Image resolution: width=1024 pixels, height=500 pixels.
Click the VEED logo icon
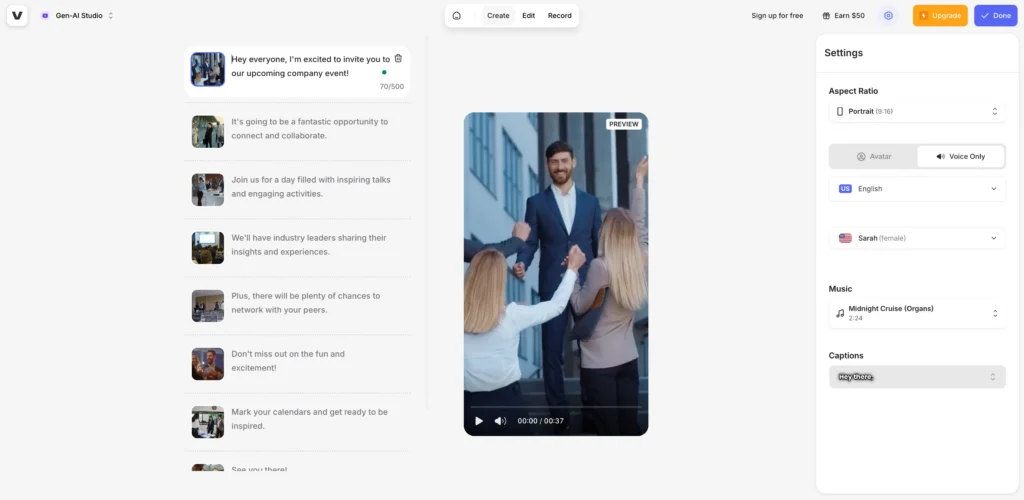click(x=17, y=16)
